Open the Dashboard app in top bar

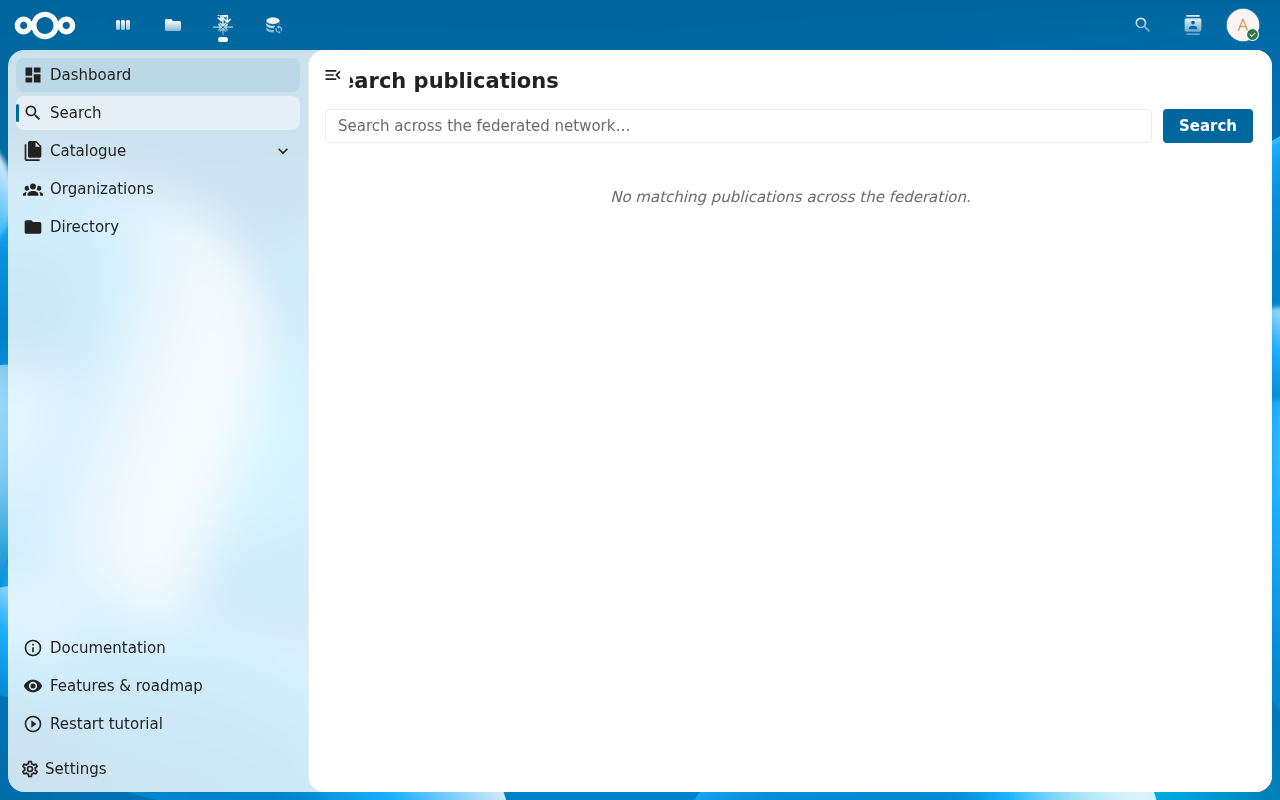[x=123, y=25]
